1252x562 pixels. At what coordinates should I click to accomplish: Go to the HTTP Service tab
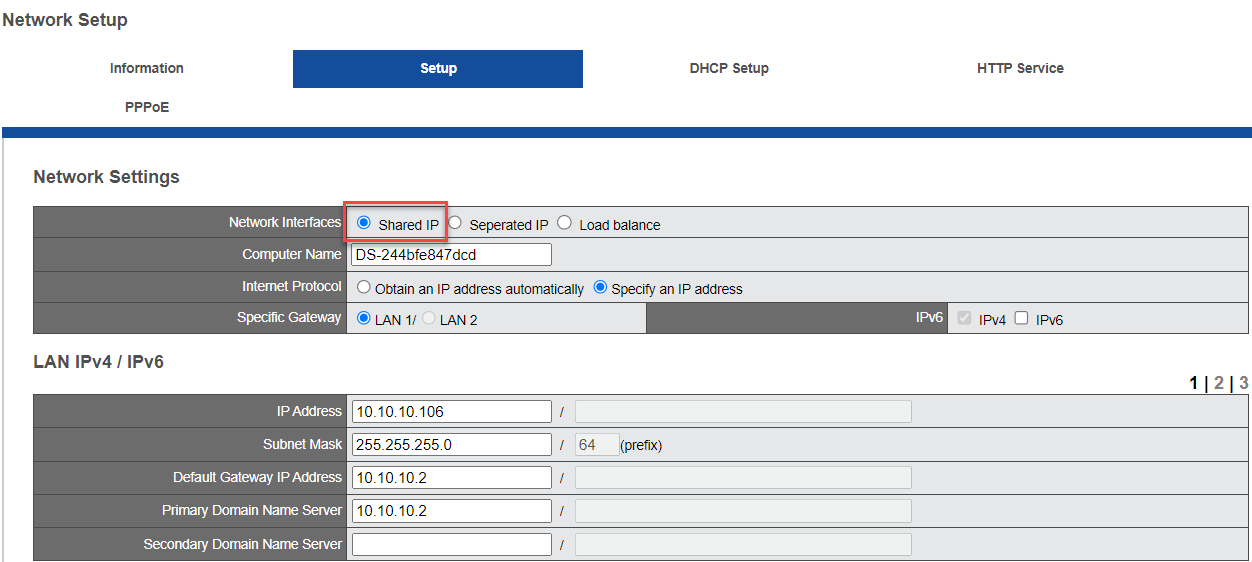(1020, 69)
